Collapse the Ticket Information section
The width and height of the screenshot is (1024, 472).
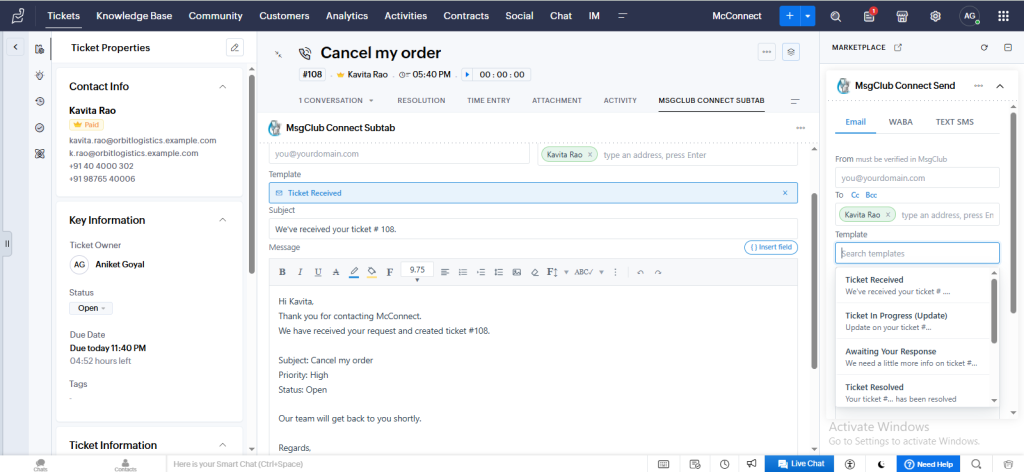(x=223, y=445)
